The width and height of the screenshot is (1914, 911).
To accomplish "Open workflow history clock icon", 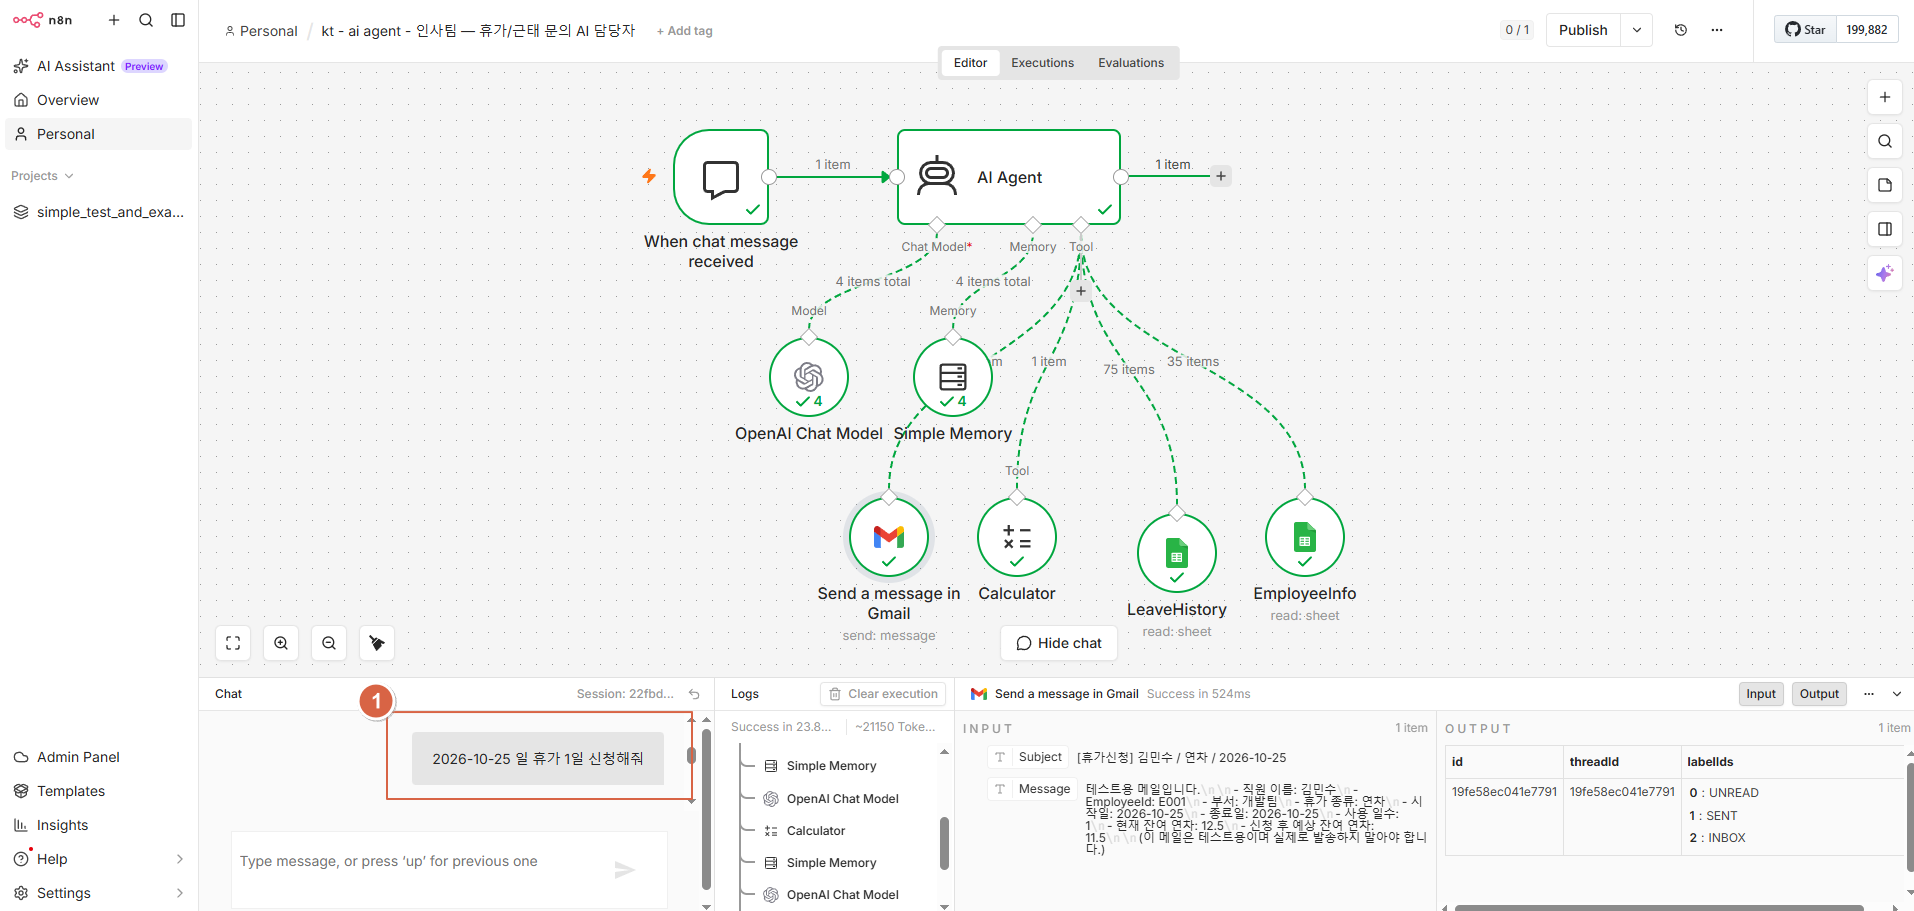I will click(1681, 30).
